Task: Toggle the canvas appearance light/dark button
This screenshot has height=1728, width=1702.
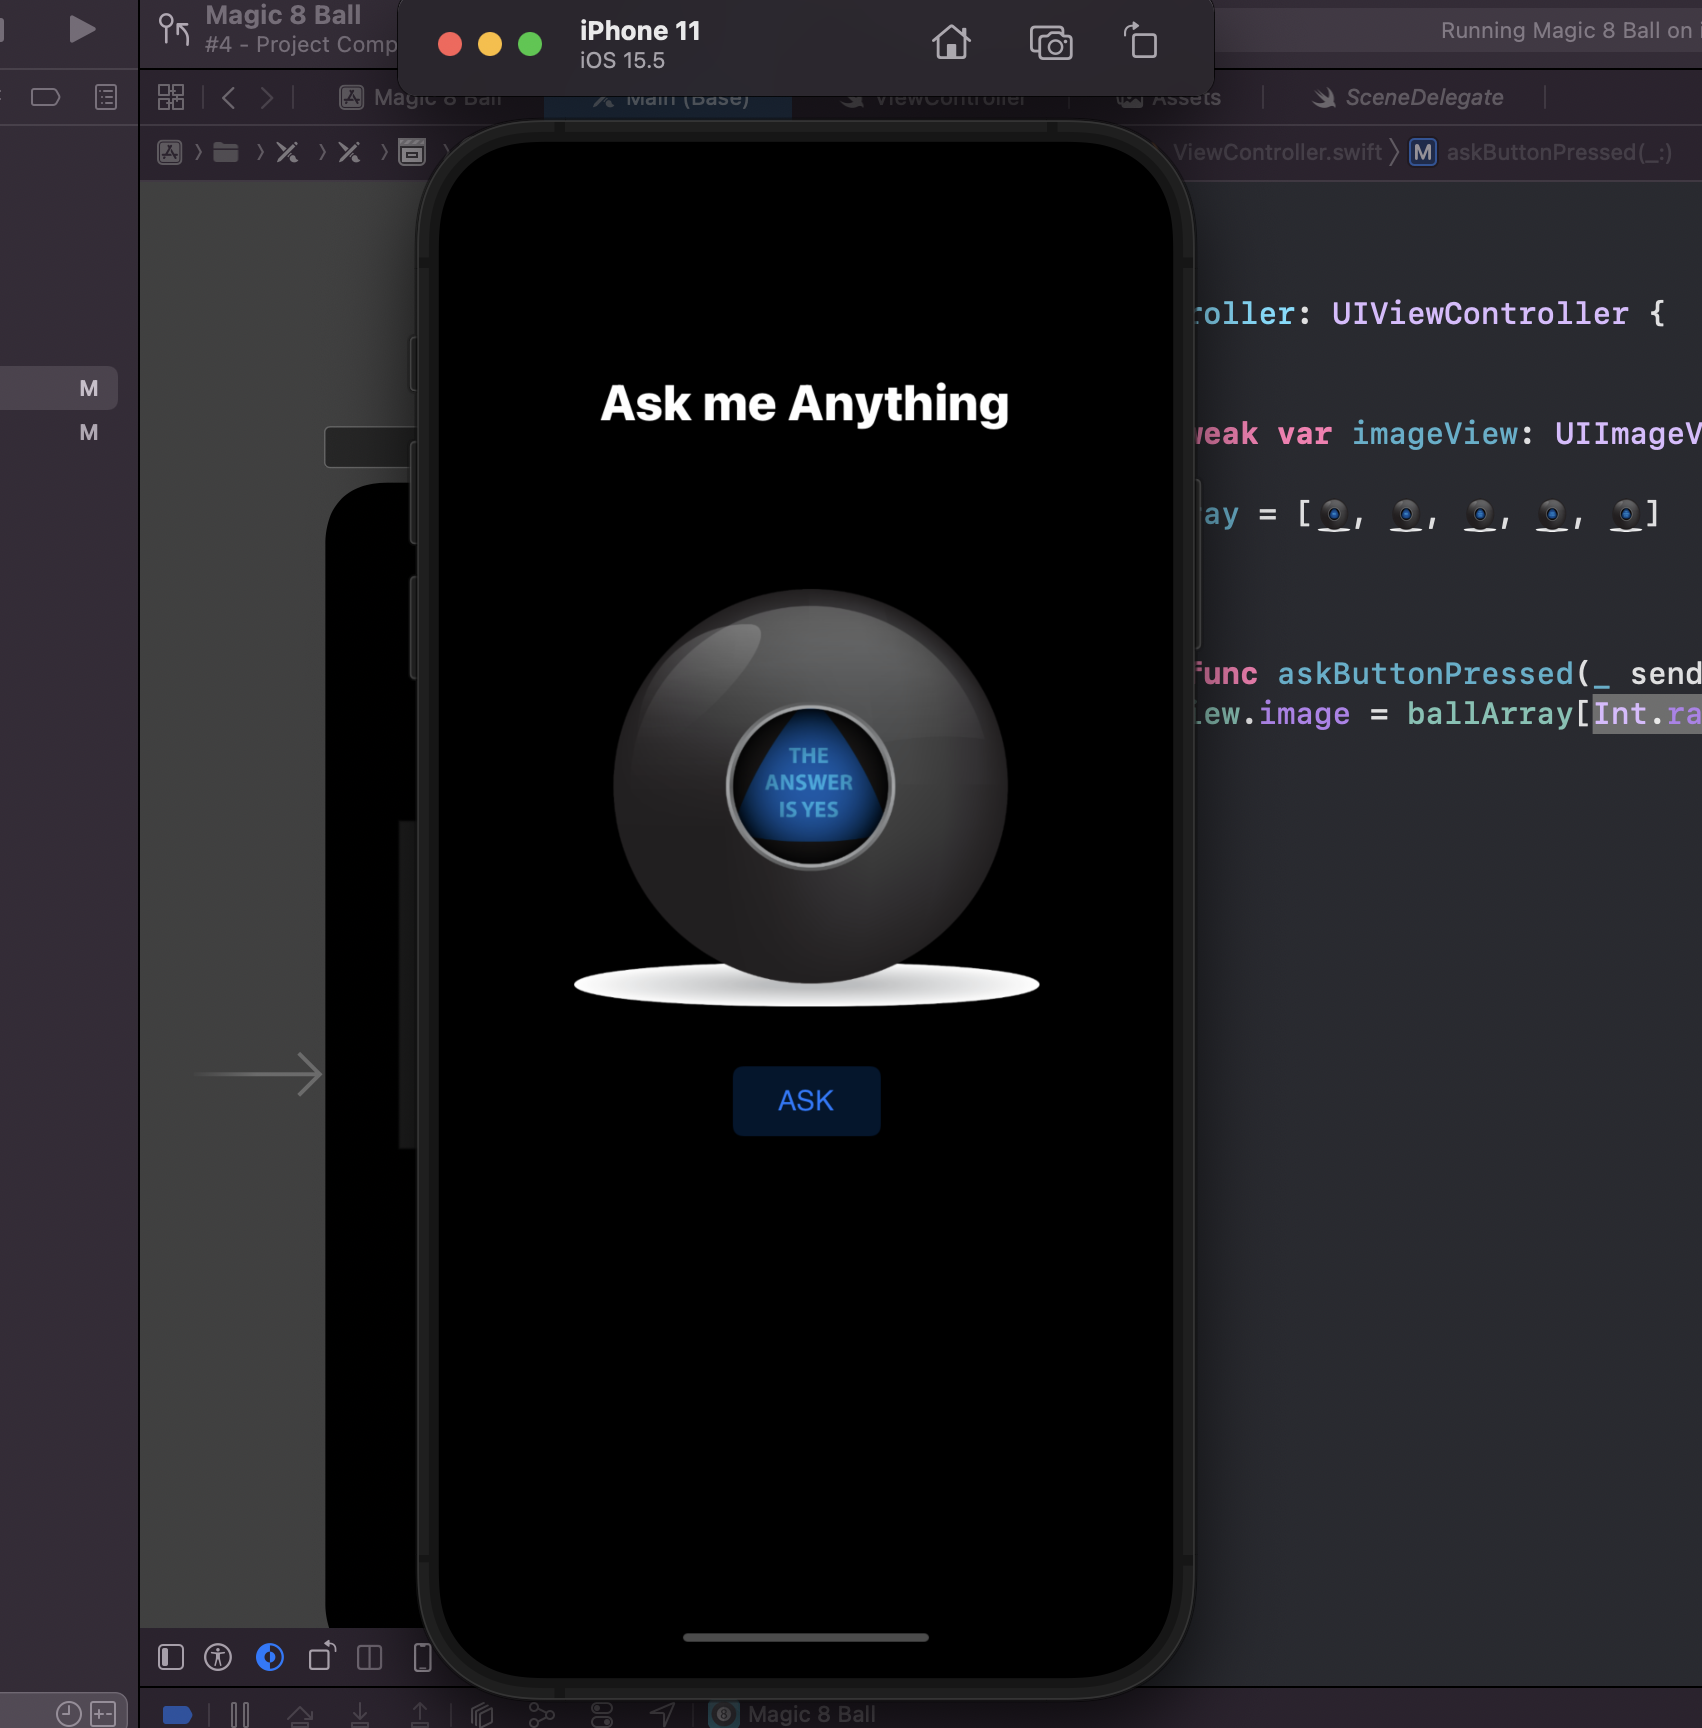Action: 270,1657
